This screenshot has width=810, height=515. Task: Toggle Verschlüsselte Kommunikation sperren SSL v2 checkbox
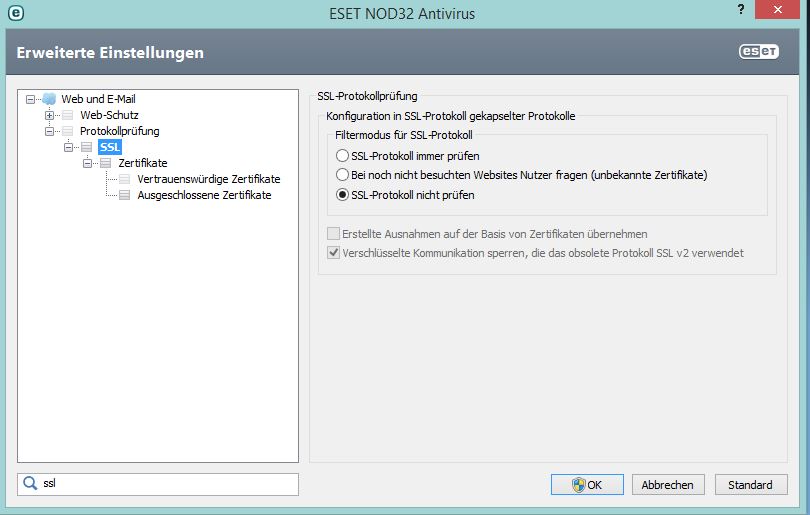click(x=333, y=253)
